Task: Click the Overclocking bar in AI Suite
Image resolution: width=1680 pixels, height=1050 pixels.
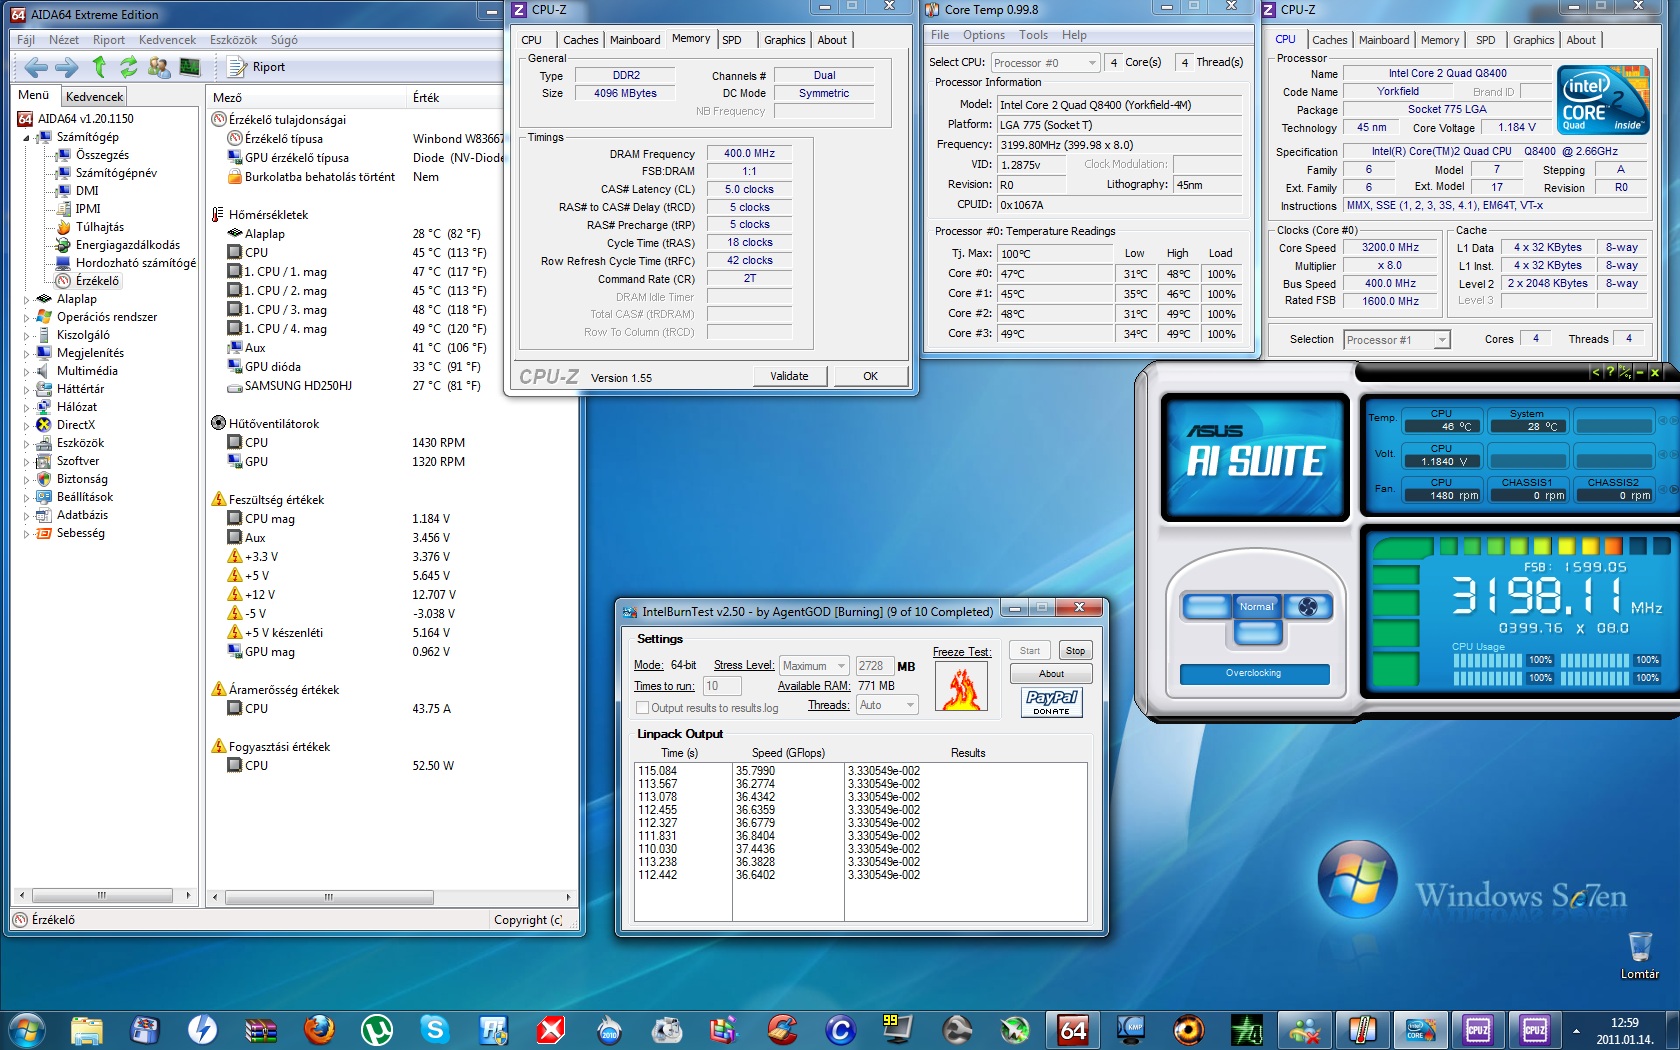Action: (1254, 673)
